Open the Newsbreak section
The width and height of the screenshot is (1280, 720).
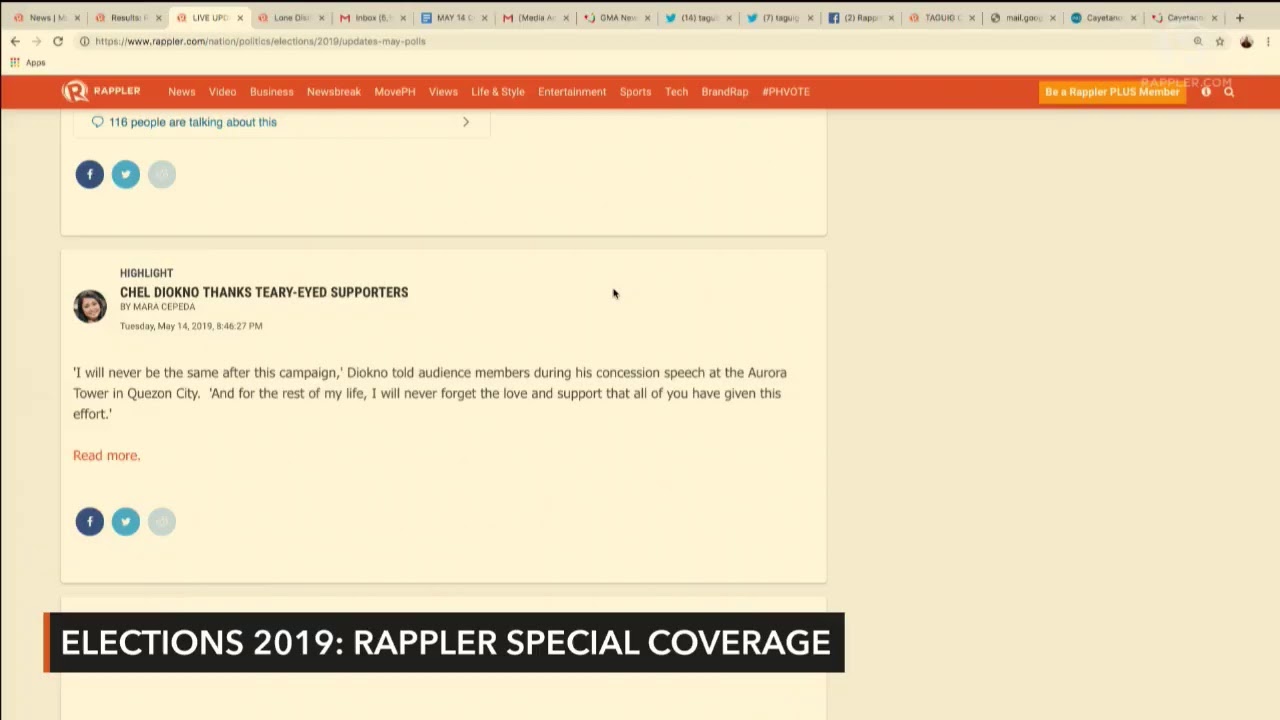click(x=334, y=92)
